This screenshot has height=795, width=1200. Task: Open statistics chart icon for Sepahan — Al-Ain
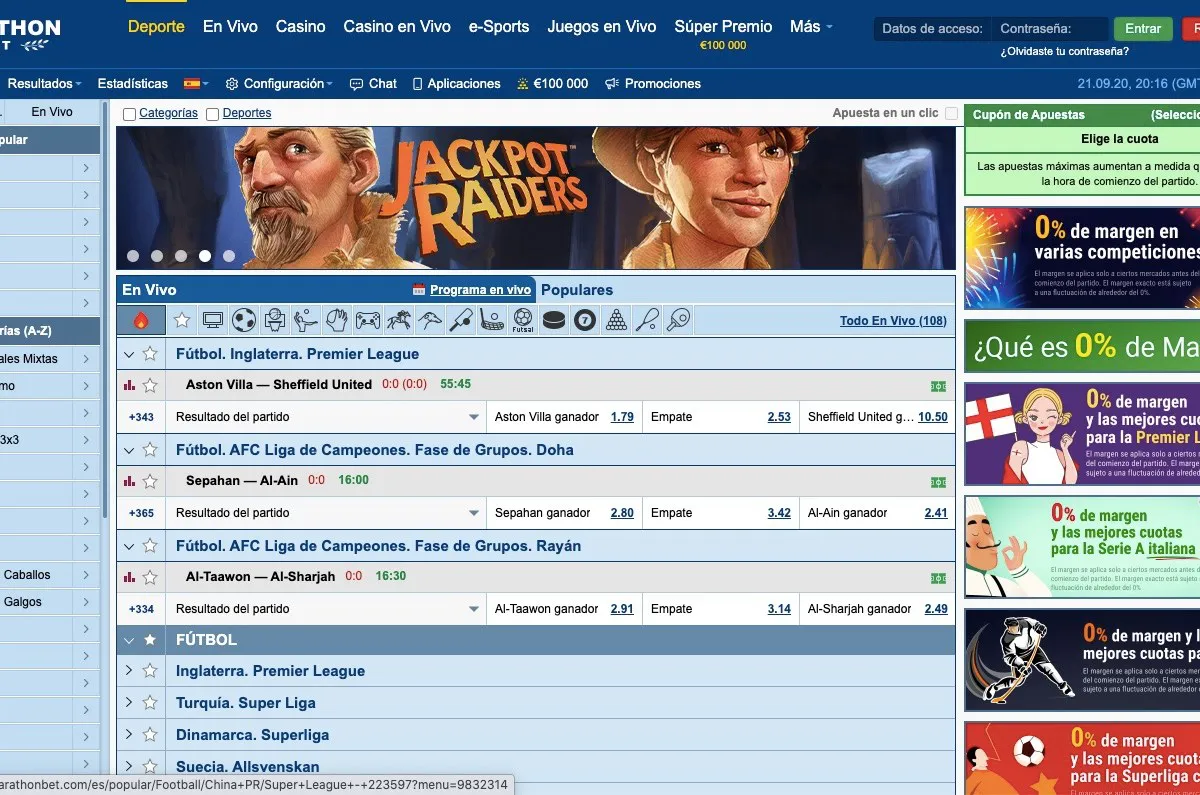[129, 481]
